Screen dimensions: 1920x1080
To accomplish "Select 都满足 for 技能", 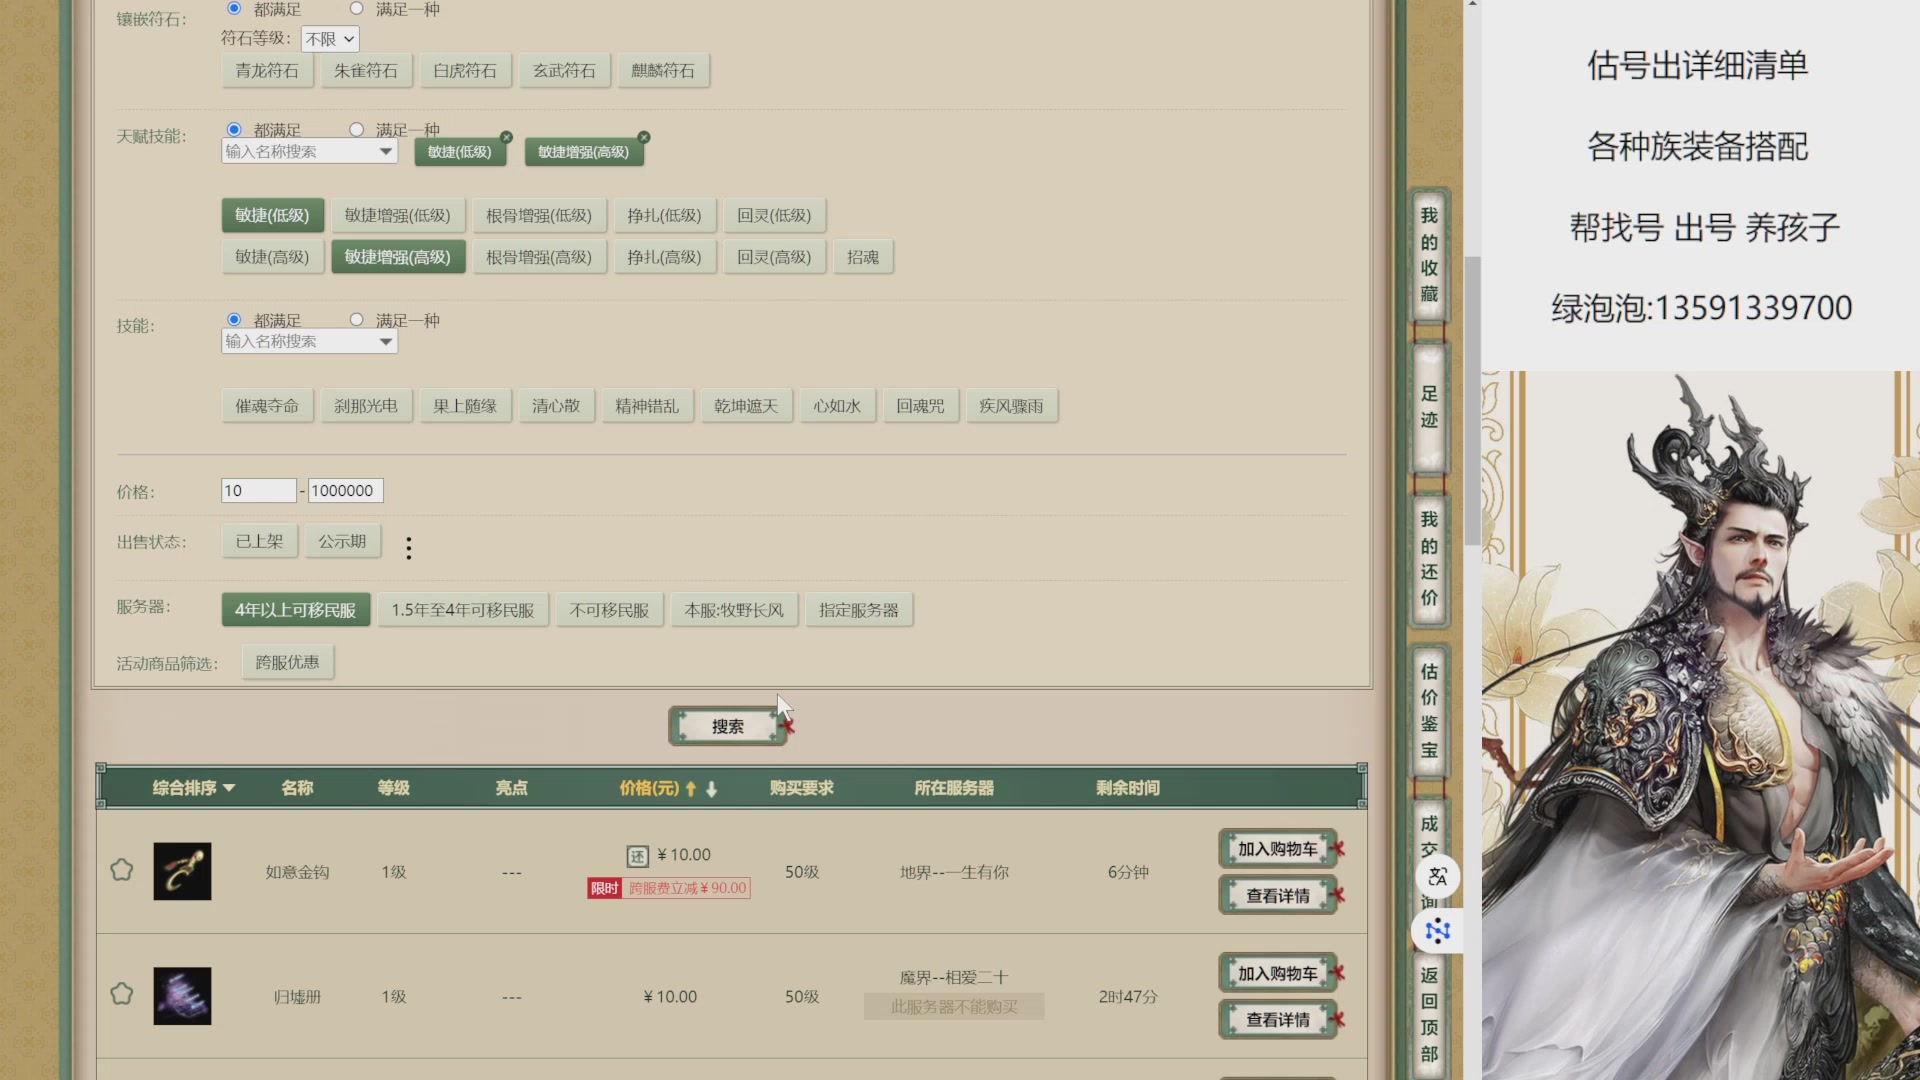I will tap(234, 320).
